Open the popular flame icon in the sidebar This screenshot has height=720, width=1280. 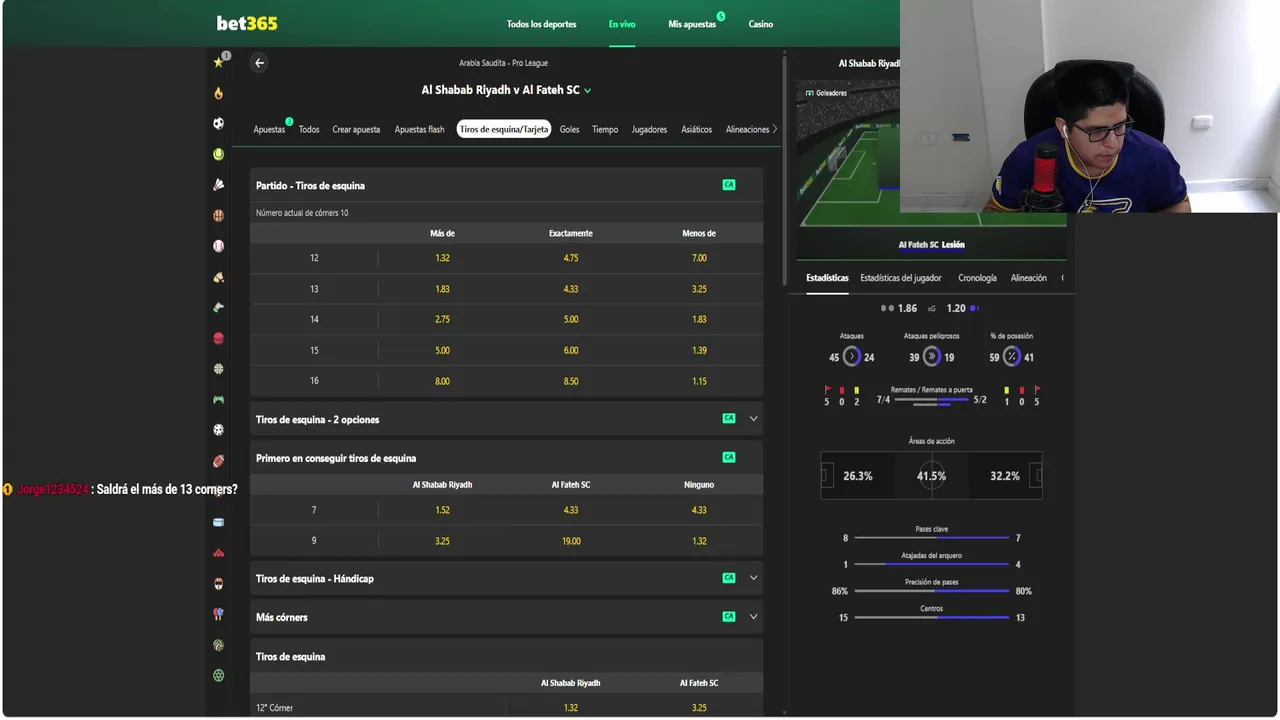coord(218,93)
